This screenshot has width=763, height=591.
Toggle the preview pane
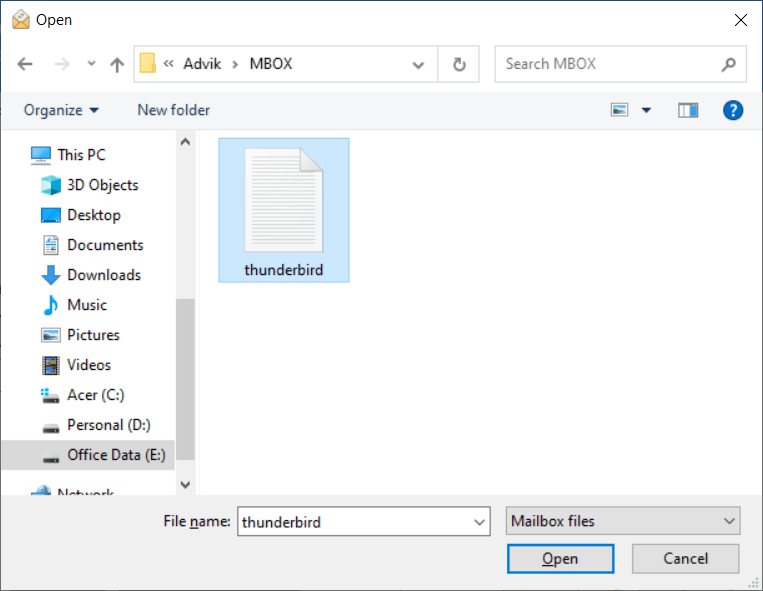click(x=688, y=110)
